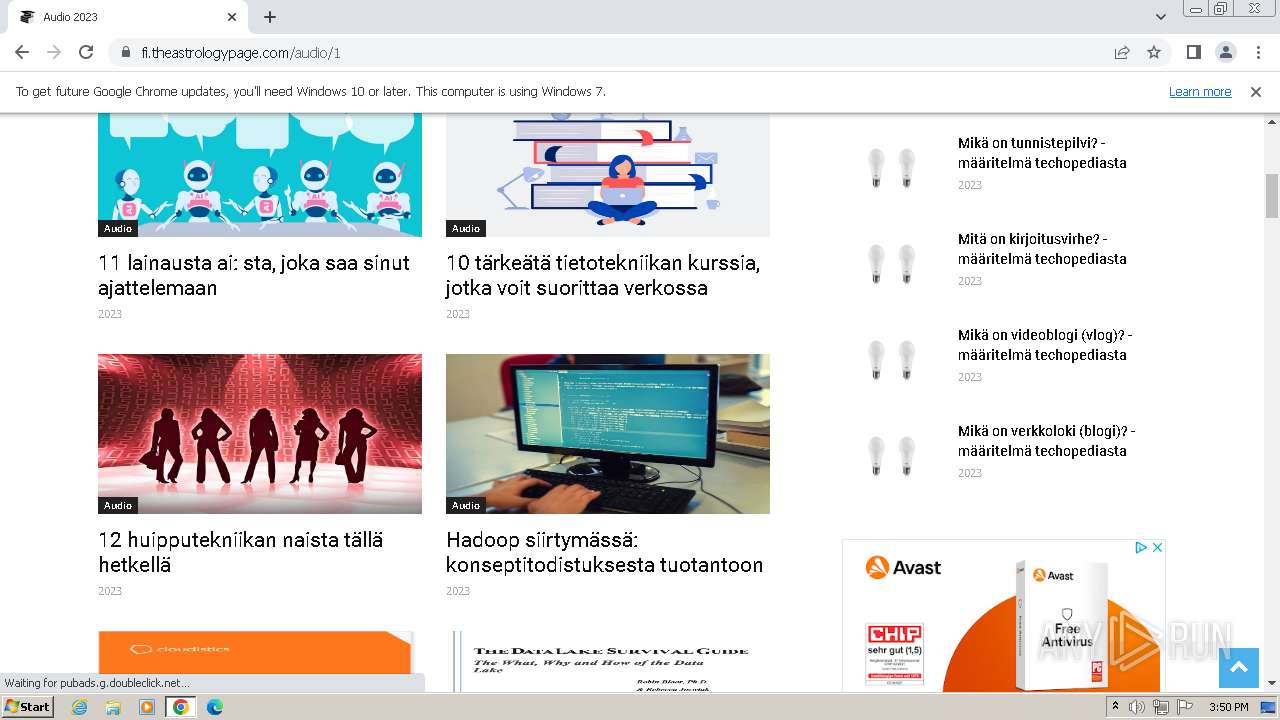Click the 3:50 PM system clock
The height and width of the screenshot is (720, 1280).
pos(1228,707)
